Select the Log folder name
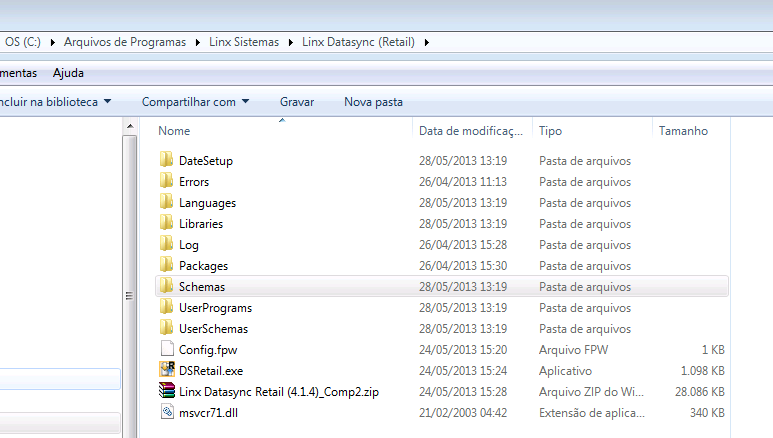Image resolution: width=773 pixels, height=438 pixels. pyautogui.click(x=188, y=245)
